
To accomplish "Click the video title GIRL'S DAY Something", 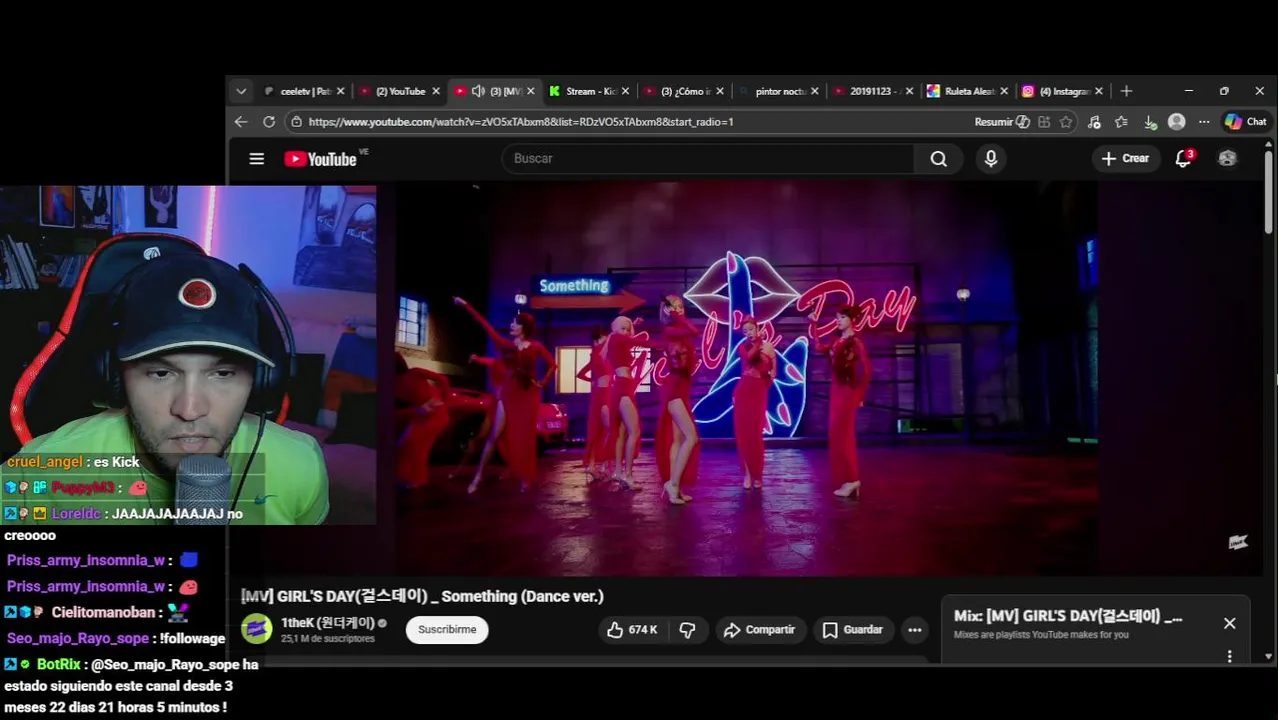I will [422, 596].
